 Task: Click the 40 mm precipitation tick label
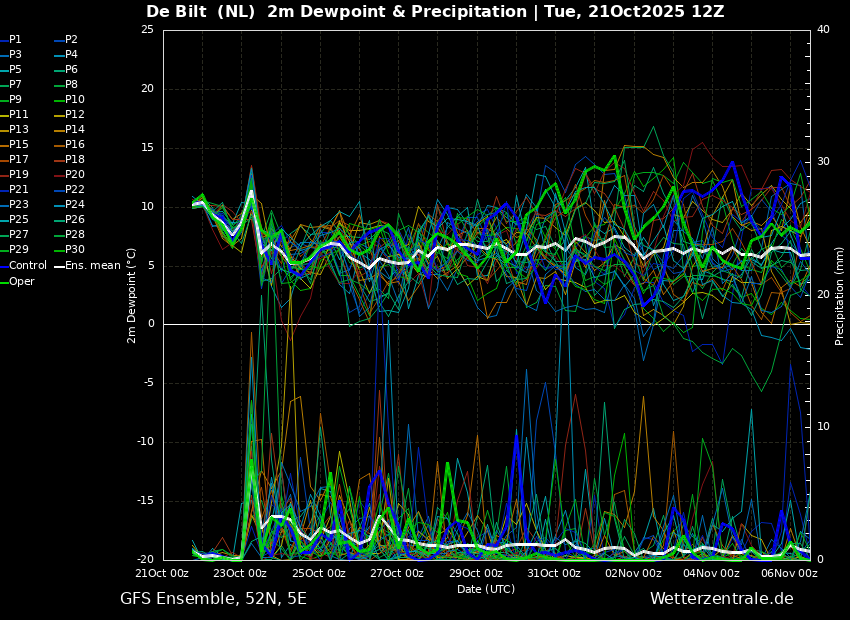pos(823,30)
